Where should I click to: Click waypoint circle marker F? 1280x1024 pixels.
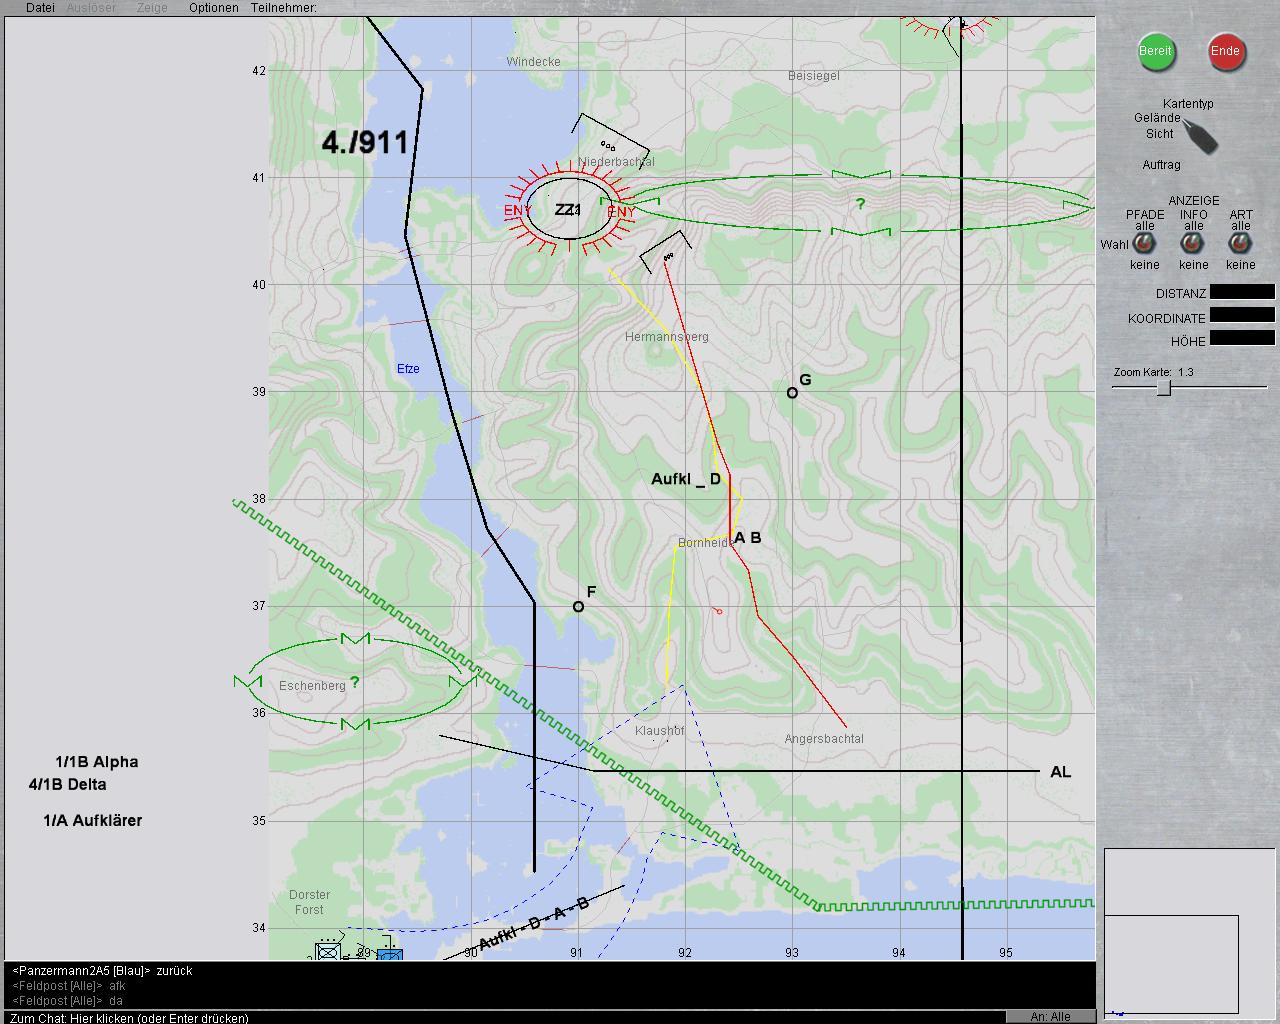pyautogui.click(x=578, y=607)
